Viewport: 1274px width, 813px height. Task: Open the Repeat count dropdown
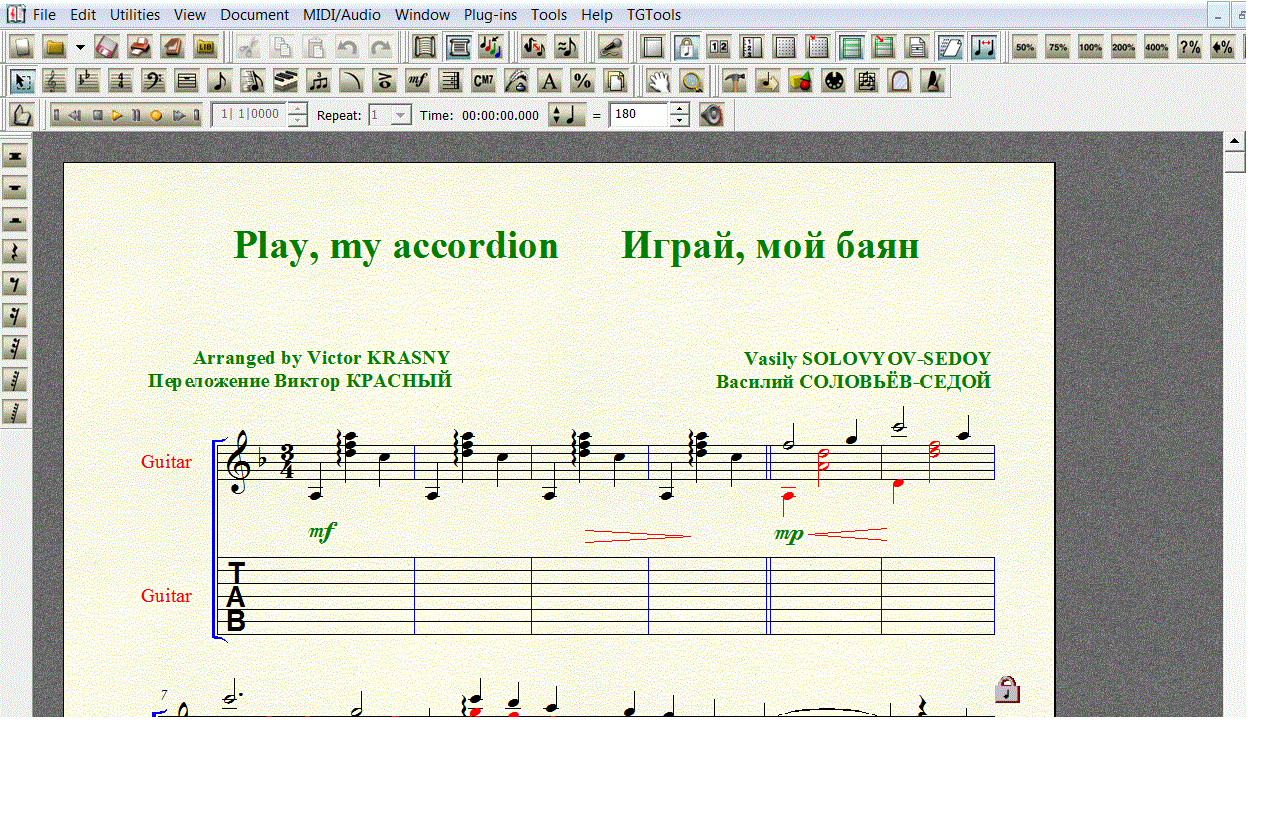(400, 115)
